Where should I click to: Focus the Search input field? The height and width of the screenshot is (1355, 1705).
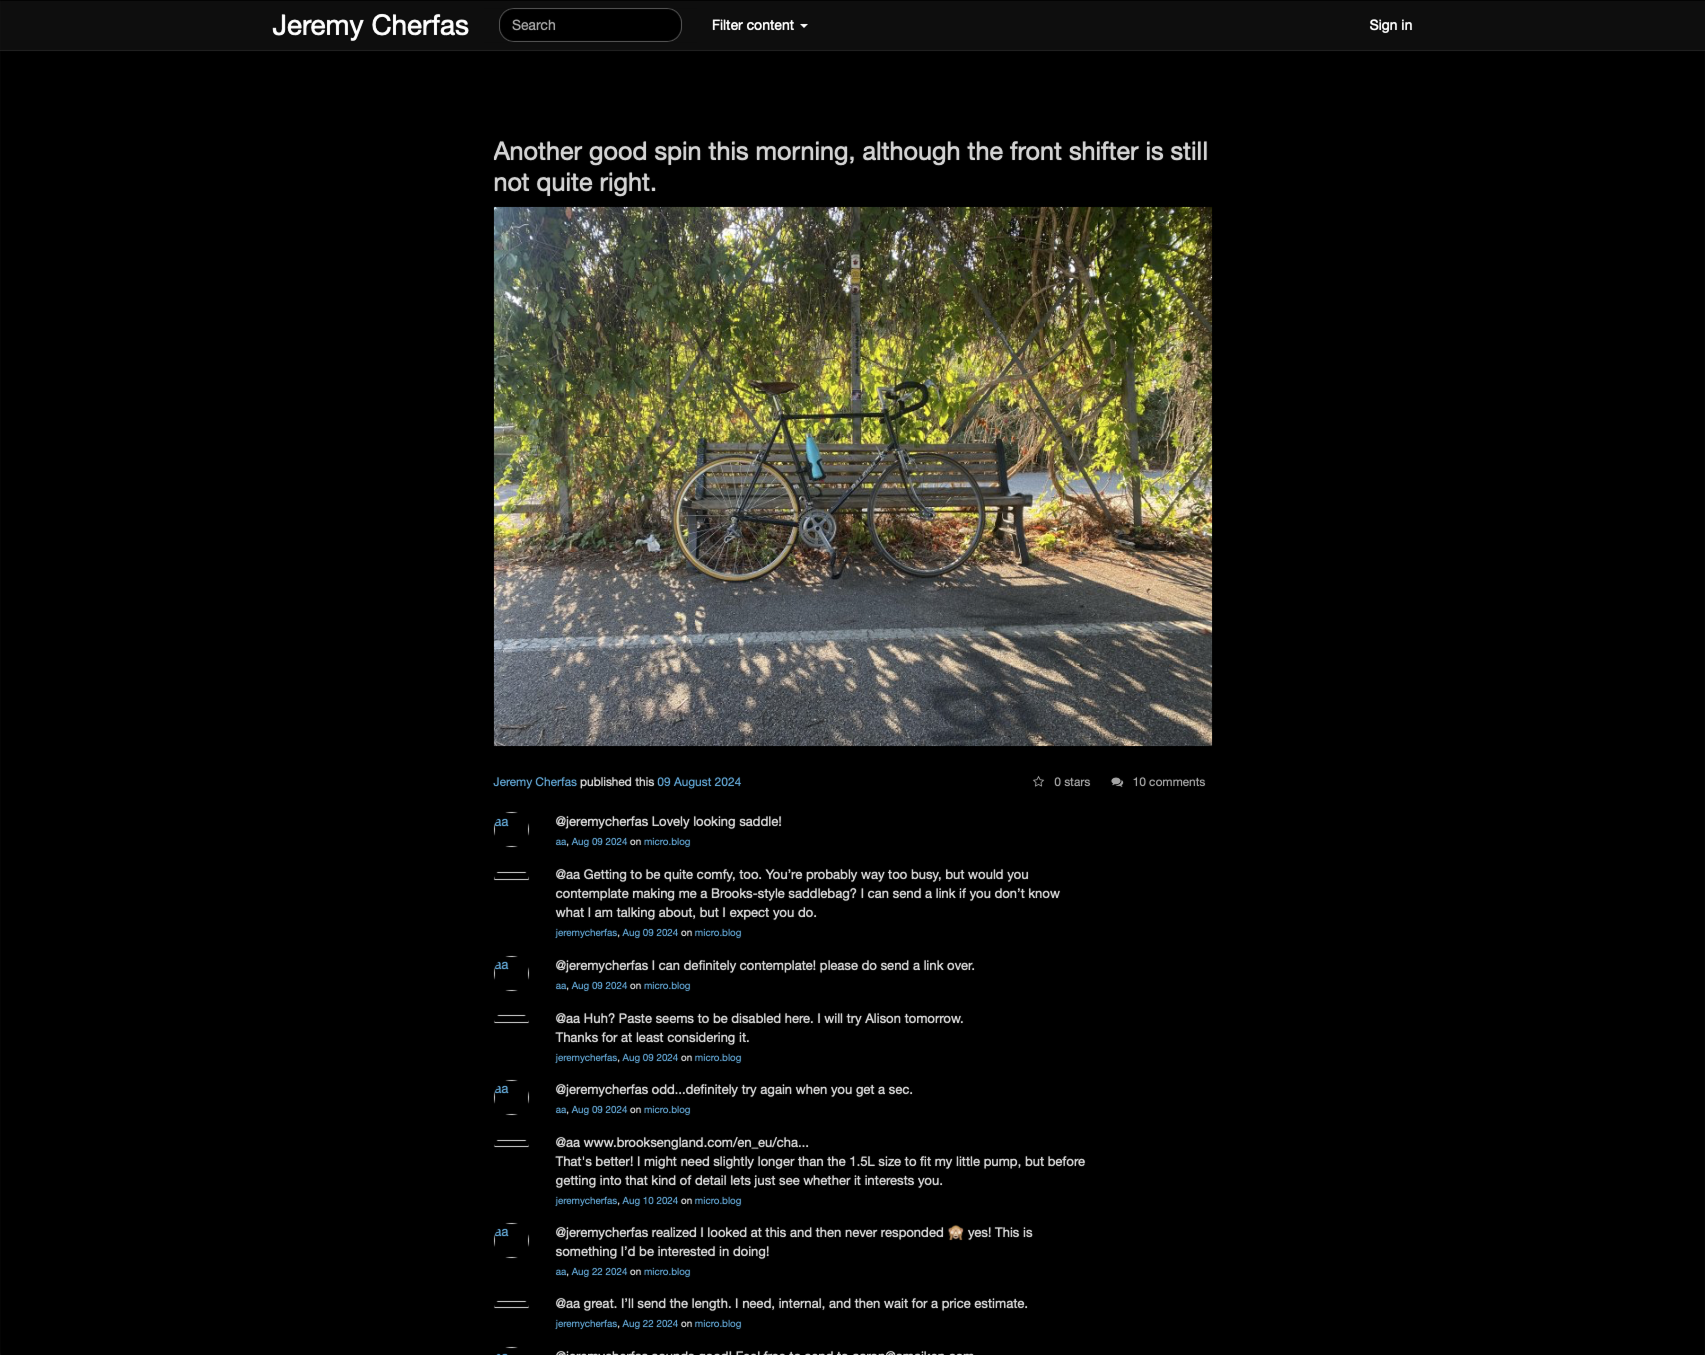coord(590,25)
